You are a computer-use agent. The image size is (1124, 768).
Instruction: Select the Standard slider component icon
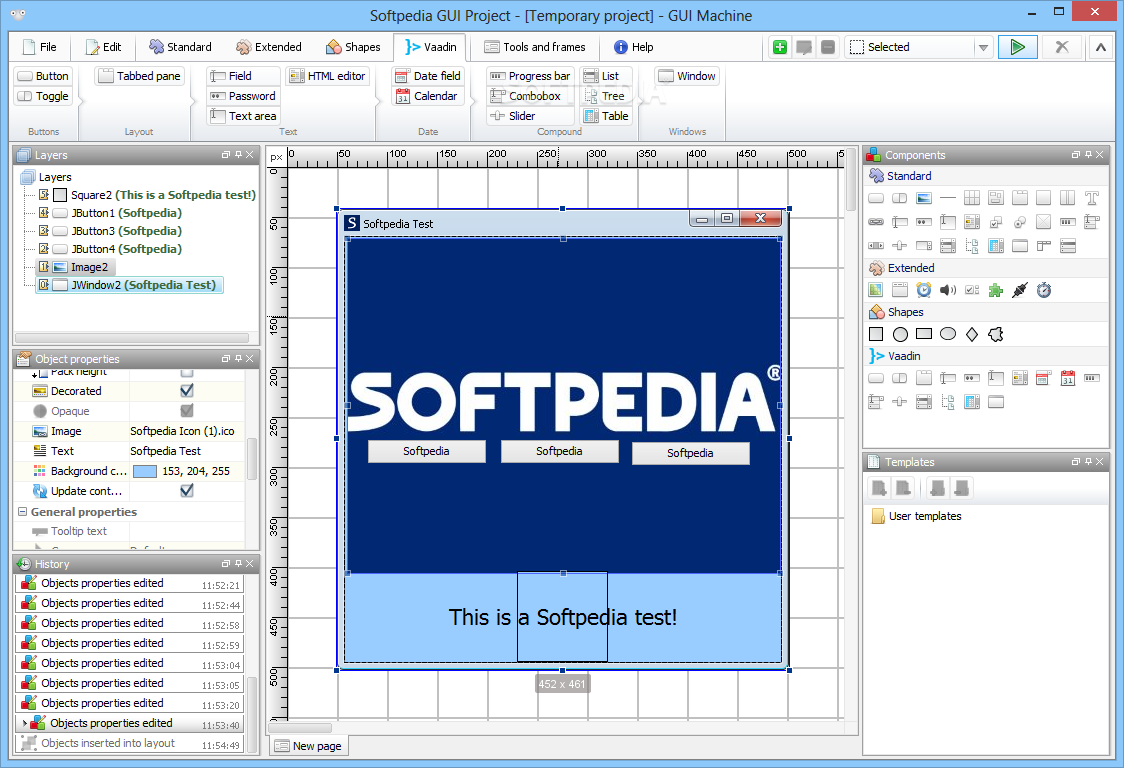click(900, 246)
